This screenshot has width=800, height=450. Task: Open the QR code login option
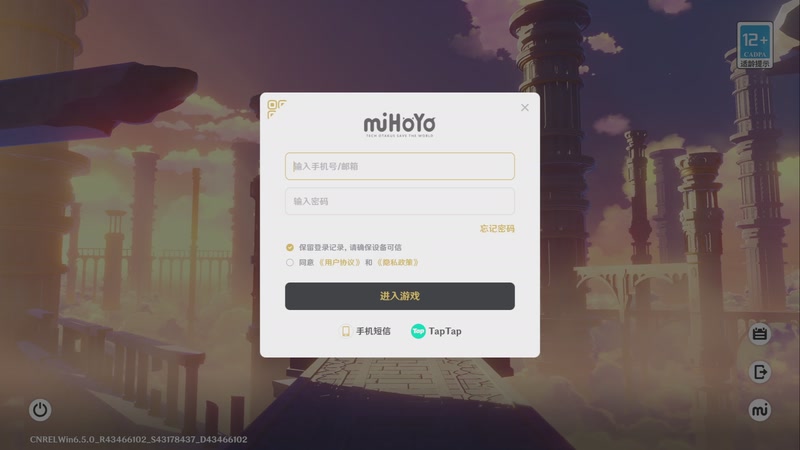point(277,109)
